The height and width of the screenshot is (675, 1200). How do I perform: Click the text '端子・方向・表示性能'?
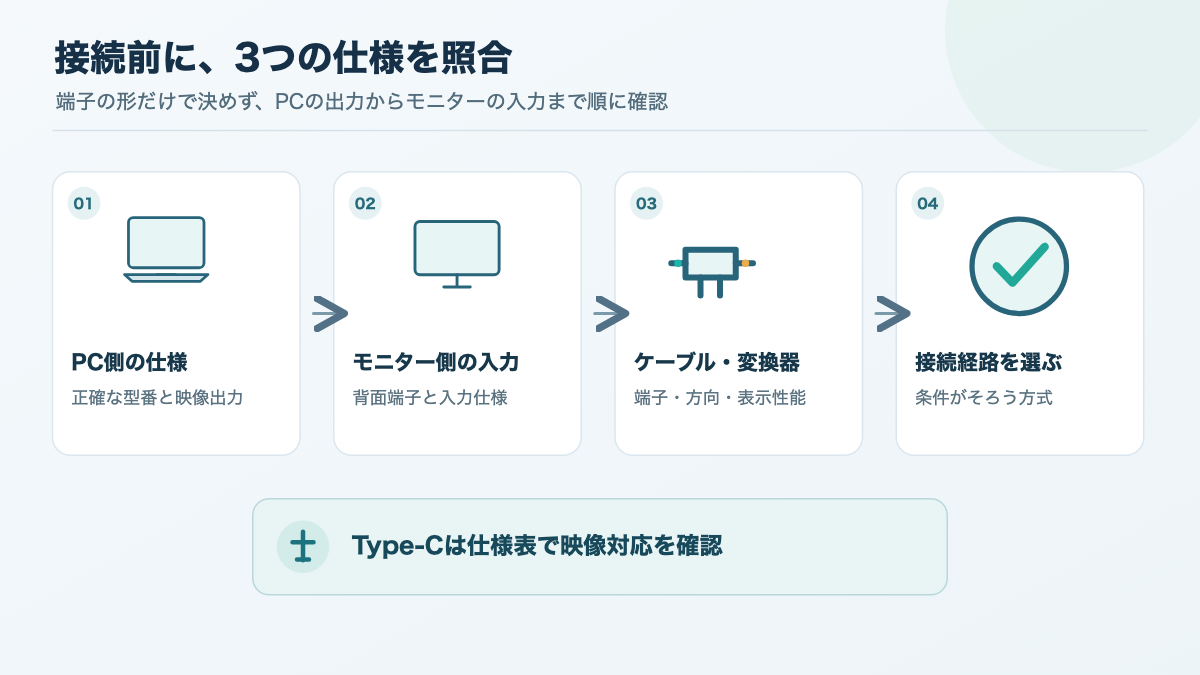[720, 398]
